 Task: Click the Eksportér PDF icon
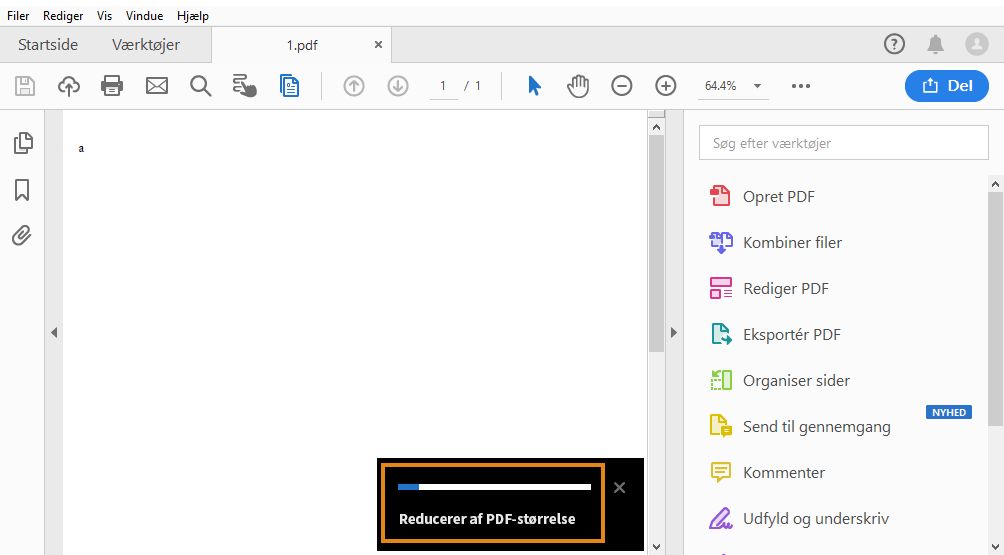coord(721,334)
